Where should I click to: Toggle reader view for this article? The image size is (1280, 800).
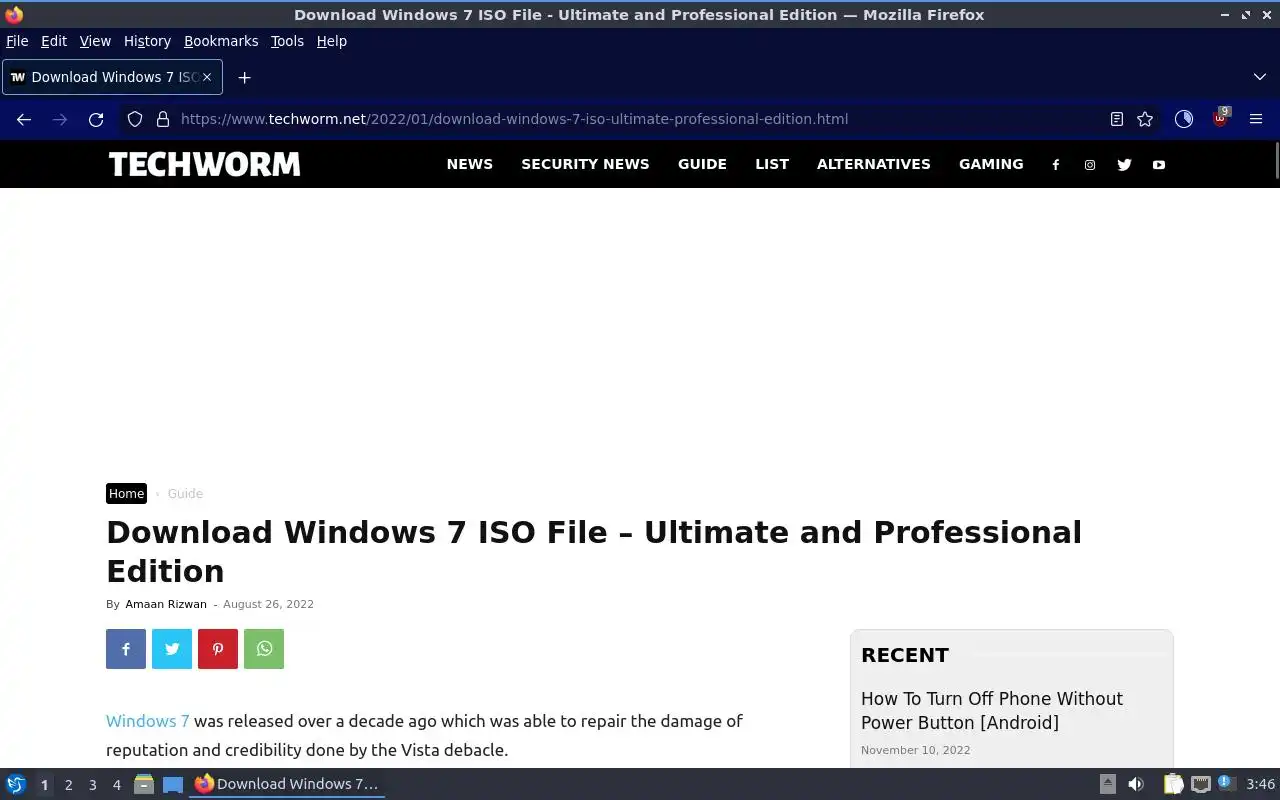[1117, 119]
